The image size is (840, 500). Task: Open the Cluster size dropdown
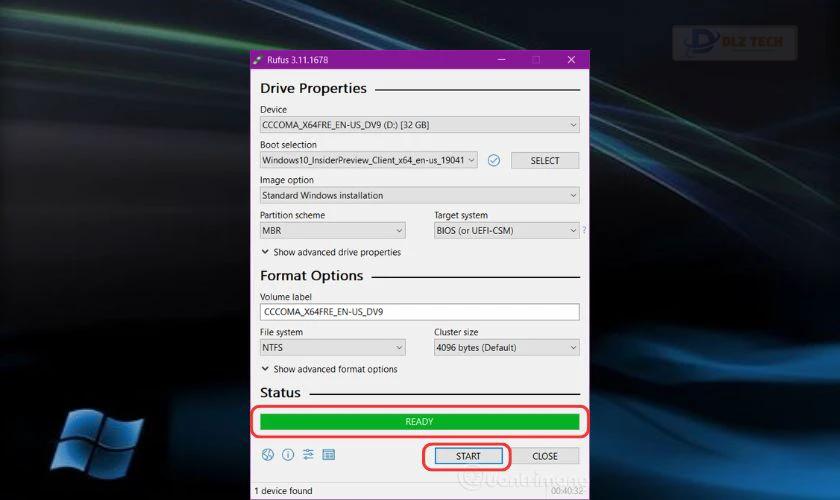pyautogui.click(x=506, y=348)
